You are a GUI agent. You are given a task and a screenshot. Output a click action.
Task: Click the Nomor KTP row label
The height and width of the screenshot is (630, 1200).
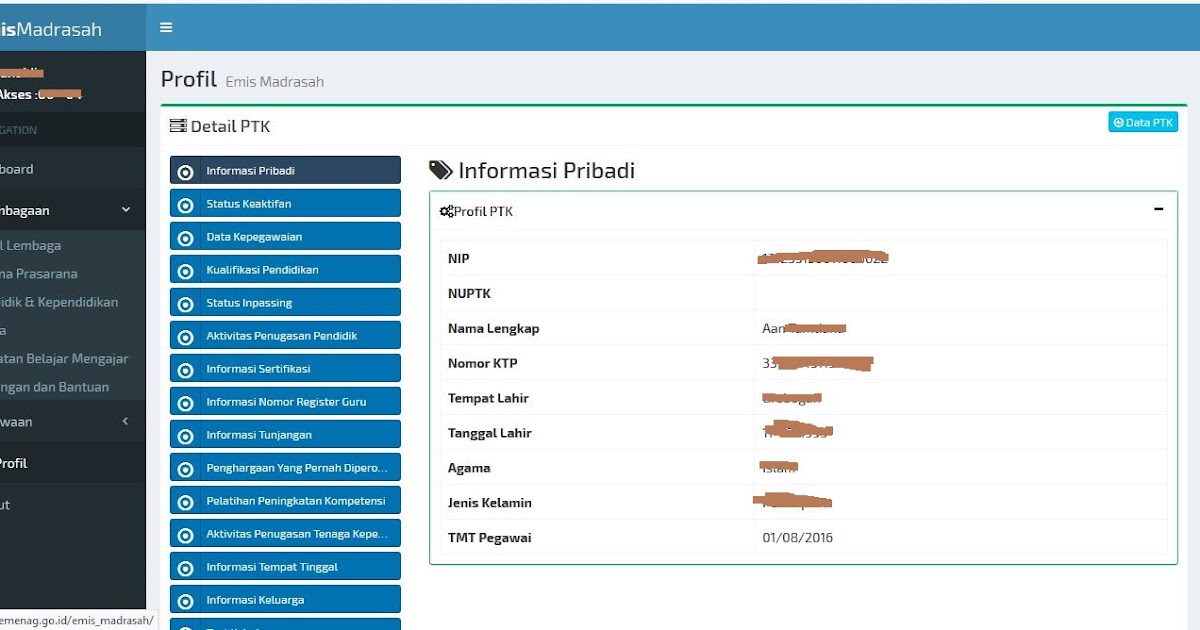click(482, 363)
